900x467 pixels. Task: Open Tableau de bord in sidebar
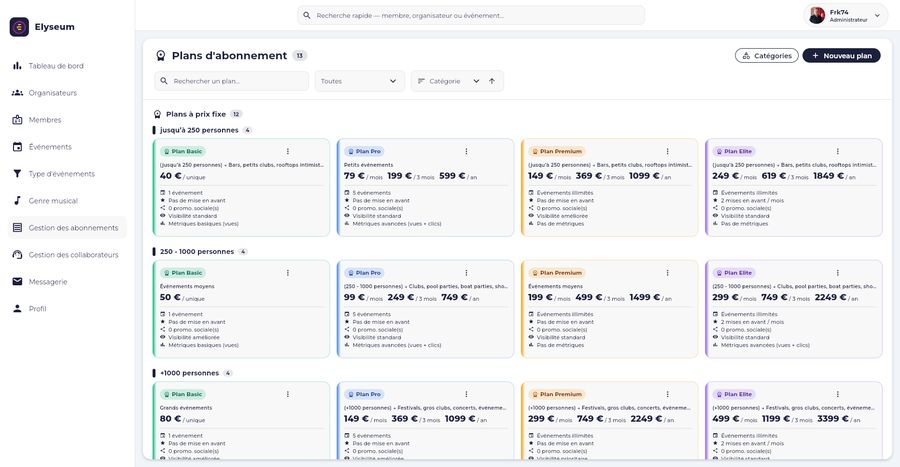[68, 66]
